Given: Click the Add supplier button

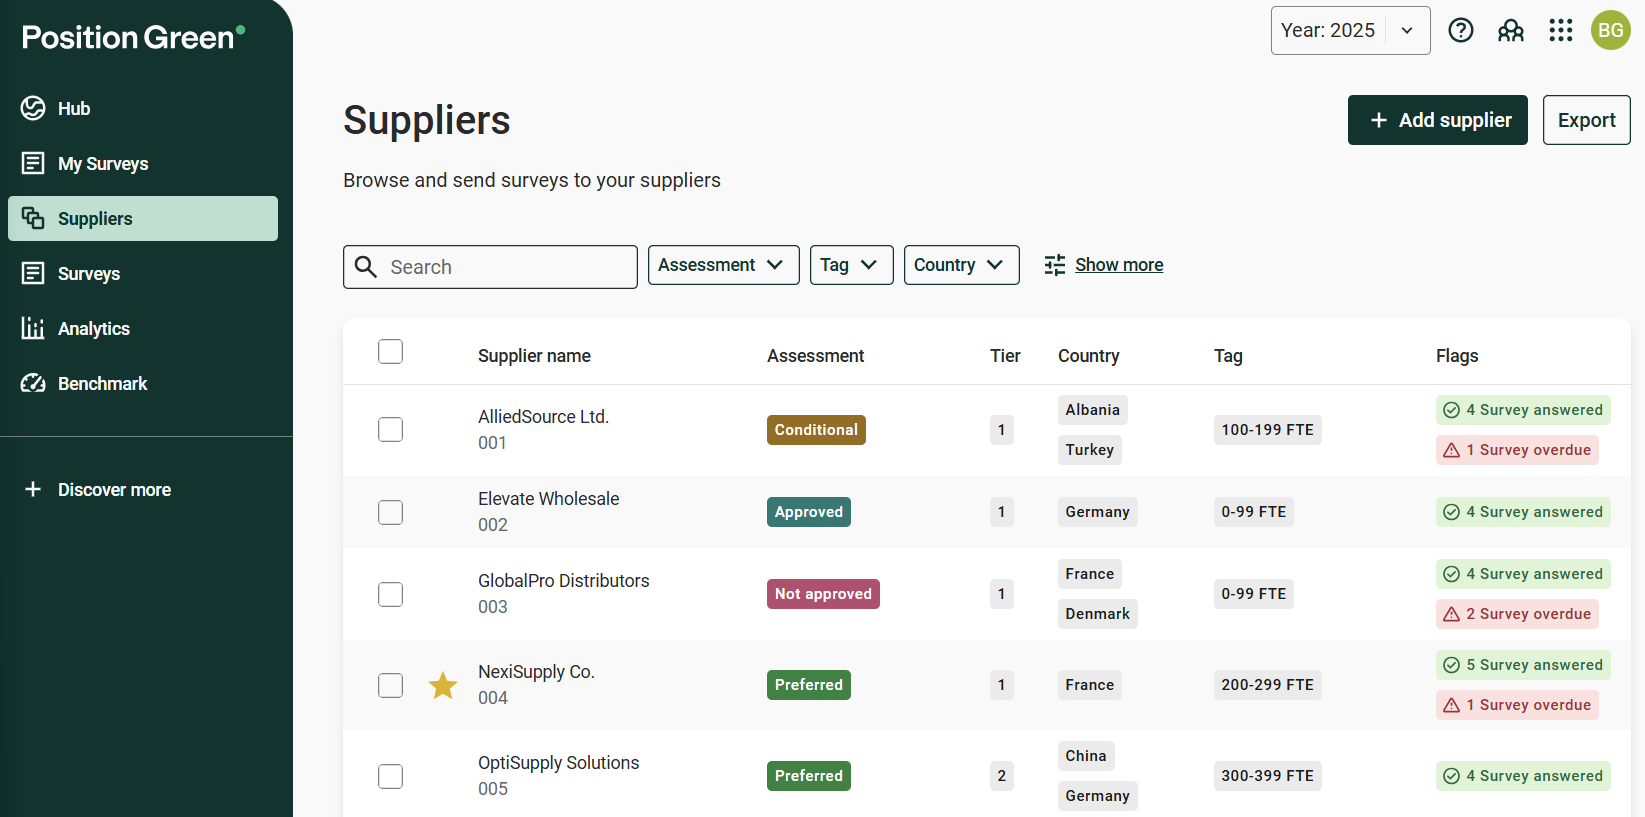Looking at the screenshot, I should 1437,120.
